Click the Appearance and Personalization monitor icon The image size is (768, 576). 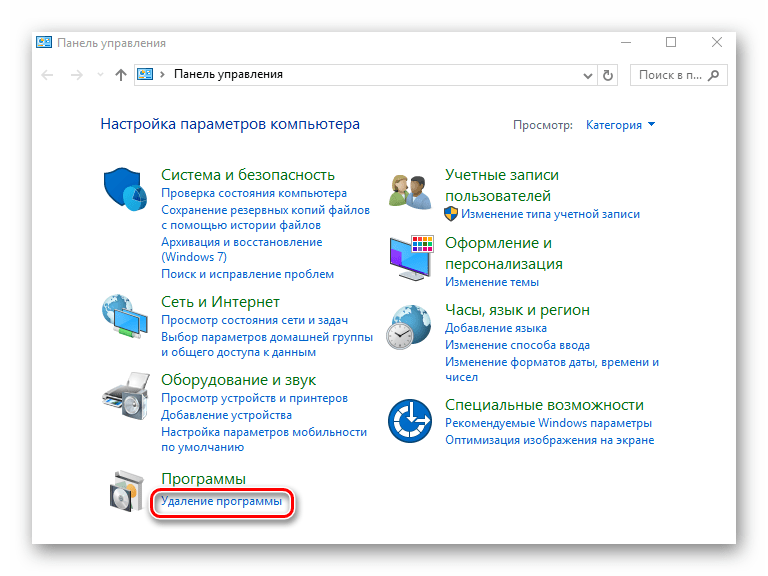click(411, 258)
